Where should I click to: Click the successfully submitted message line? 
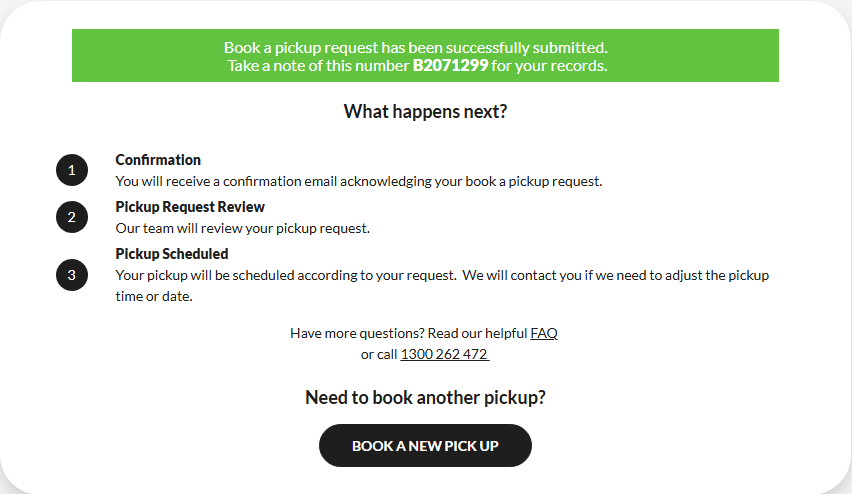click(x=415, y=47)
